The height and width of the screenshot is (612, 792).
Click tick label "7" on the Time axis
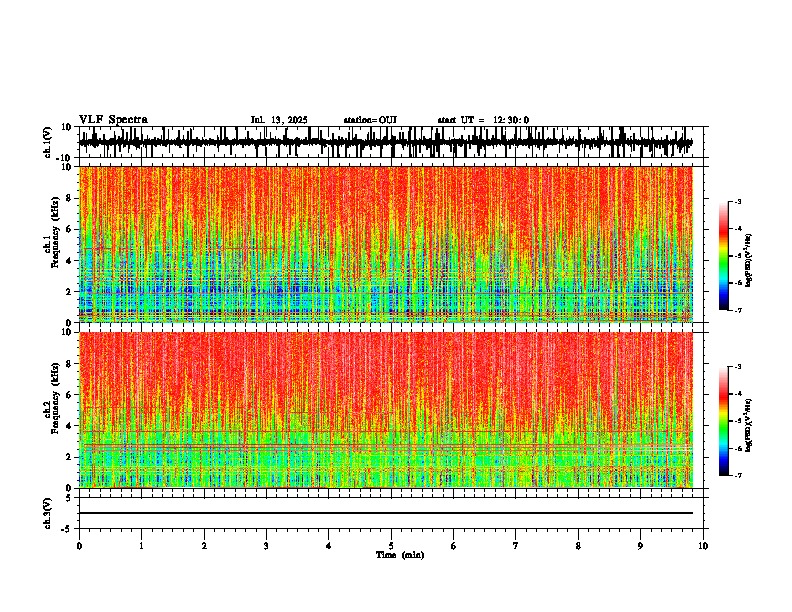coord(516,546)
